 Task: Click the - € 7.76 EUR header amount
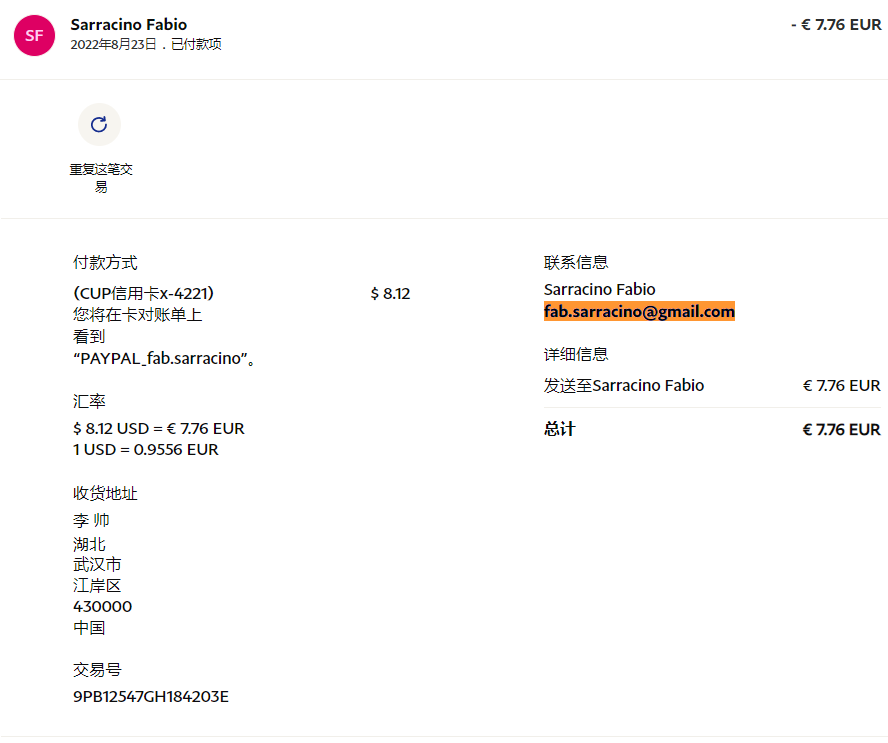(835, 24)
